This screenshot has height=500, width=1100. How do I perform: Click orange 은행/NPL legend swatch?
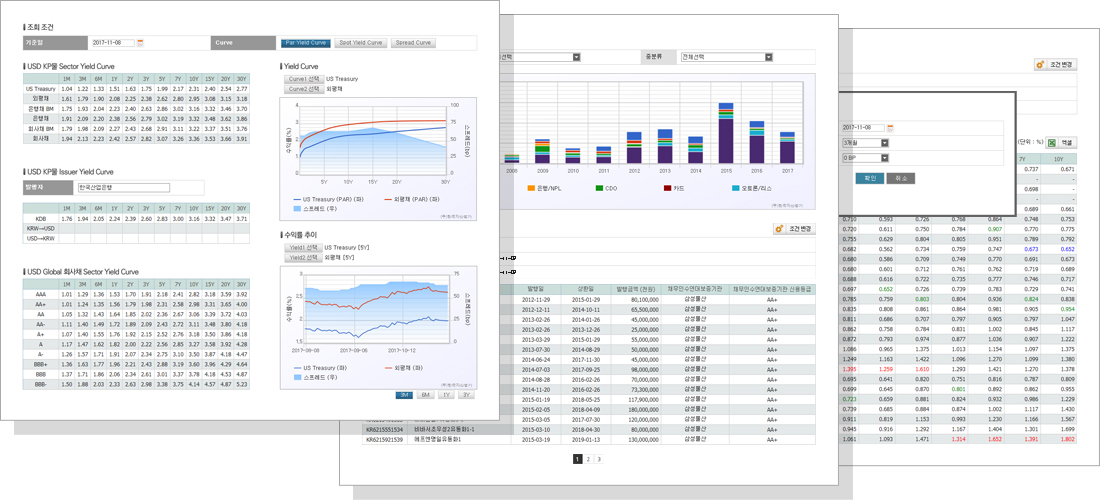click(531, 188)
